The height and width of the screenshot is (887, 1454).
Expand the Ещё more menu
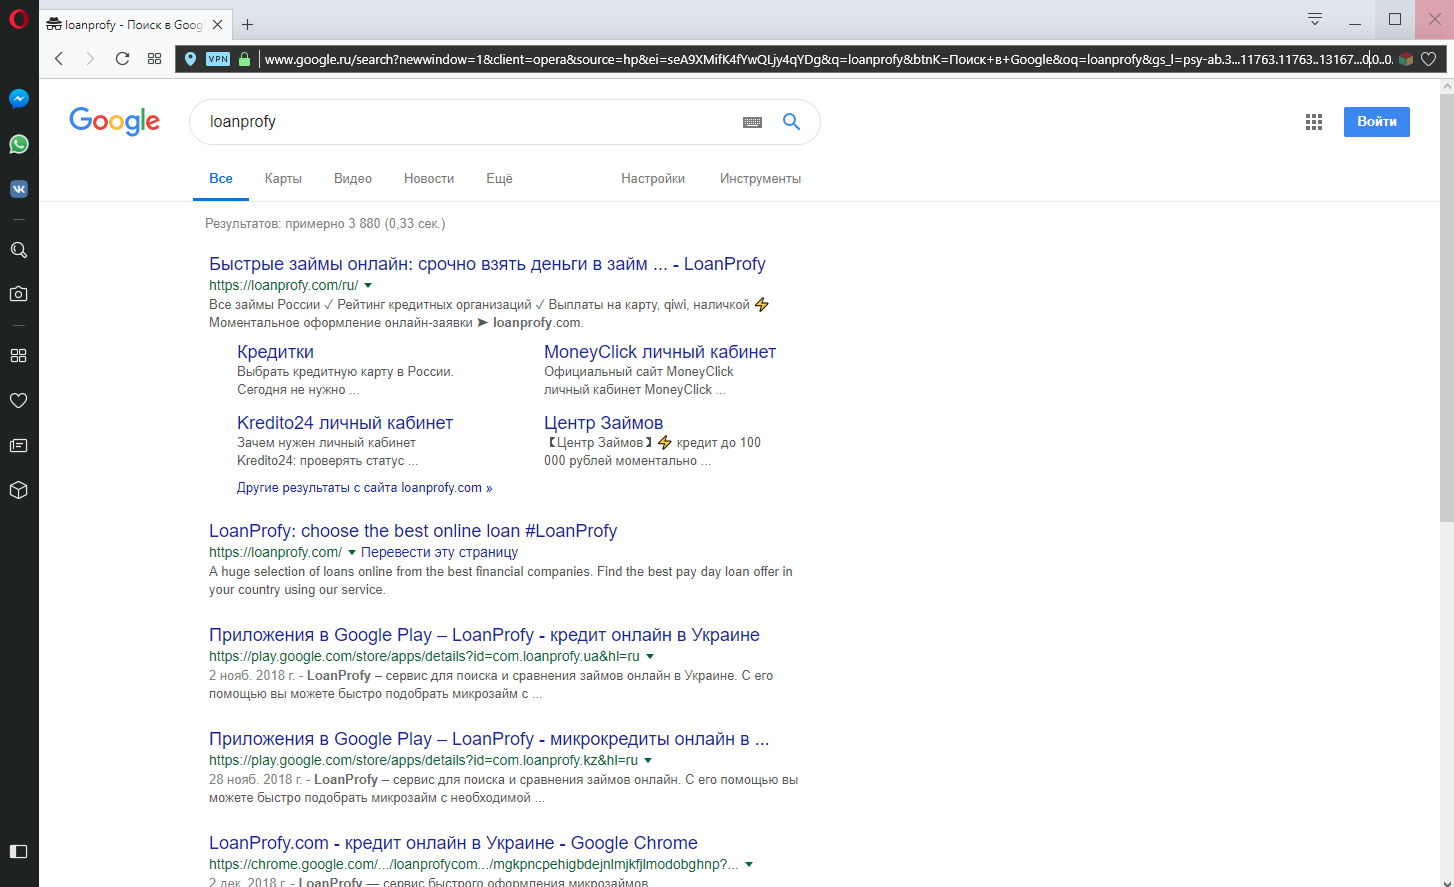[499, 179]
